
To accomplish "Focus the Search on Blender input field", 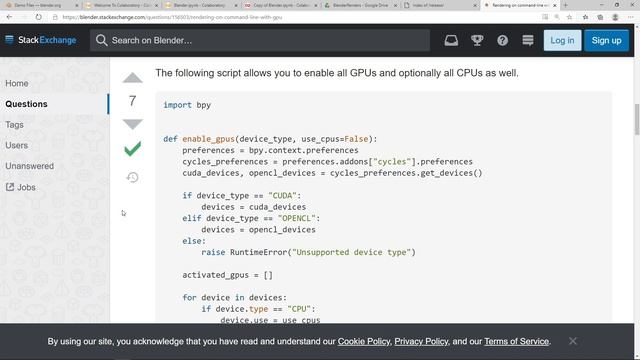I will click(x=260, y=40).
